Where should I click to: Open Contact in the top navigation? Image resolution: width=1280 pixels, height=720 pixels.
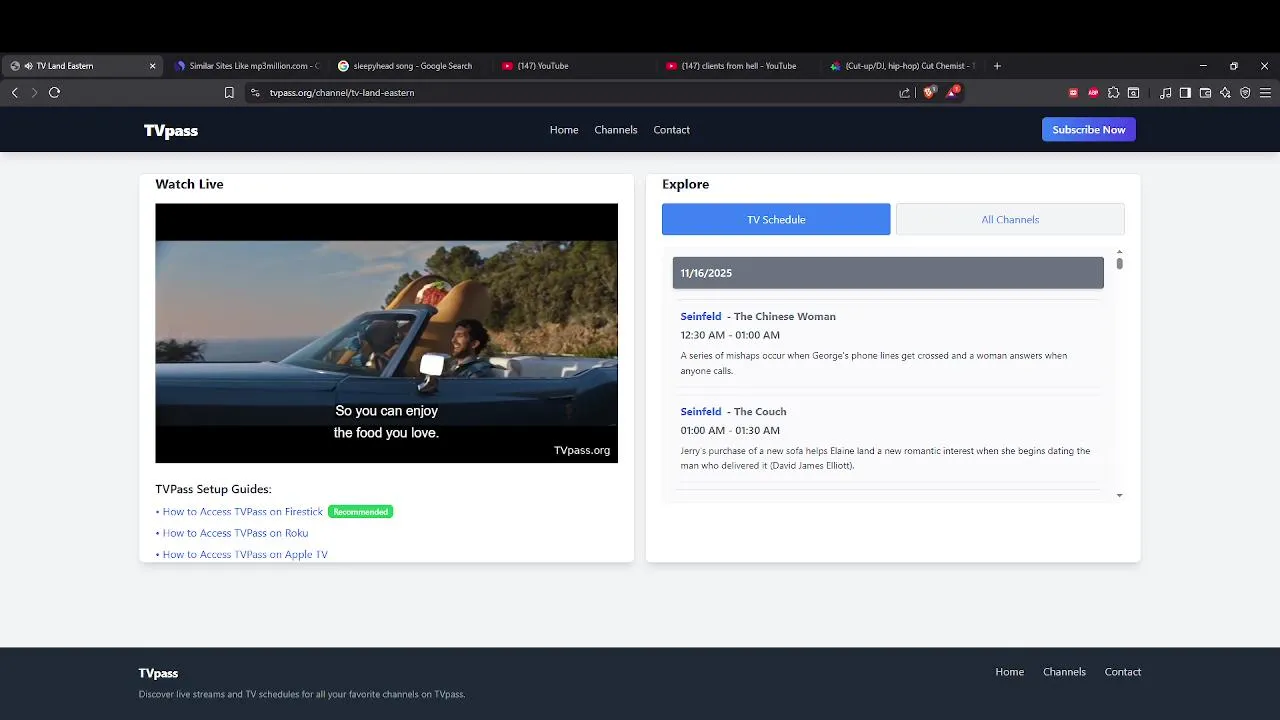[672, 130]
